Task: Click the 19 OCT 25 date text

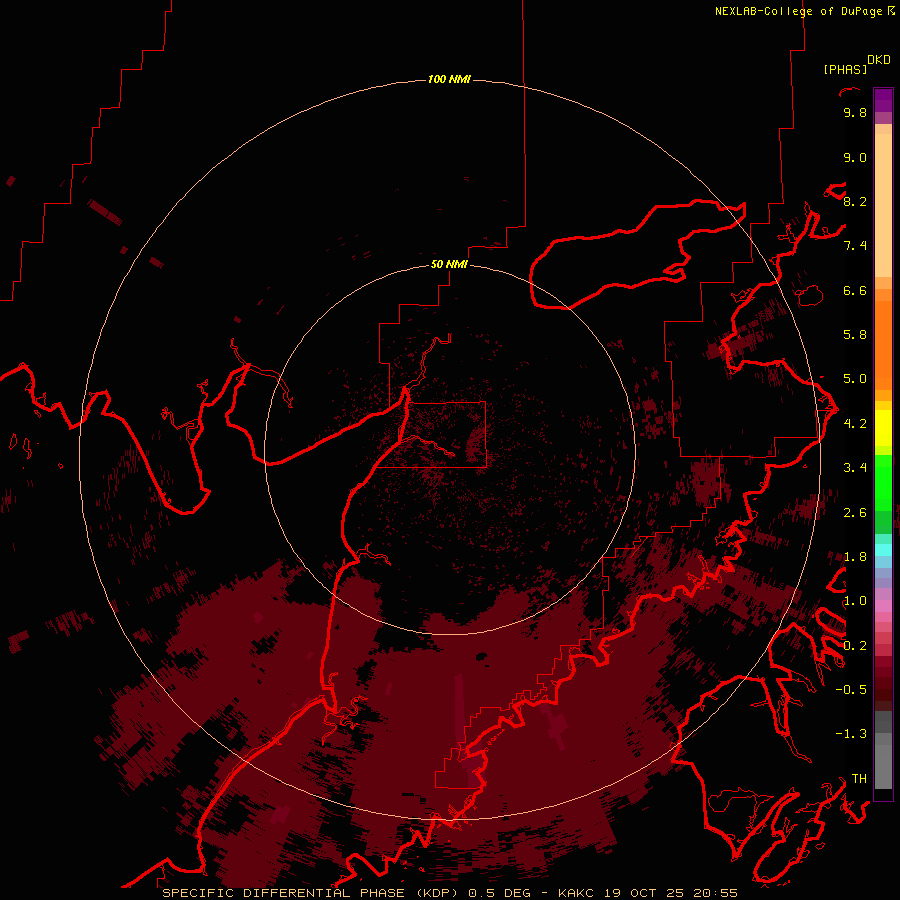Action: point(645,893)
